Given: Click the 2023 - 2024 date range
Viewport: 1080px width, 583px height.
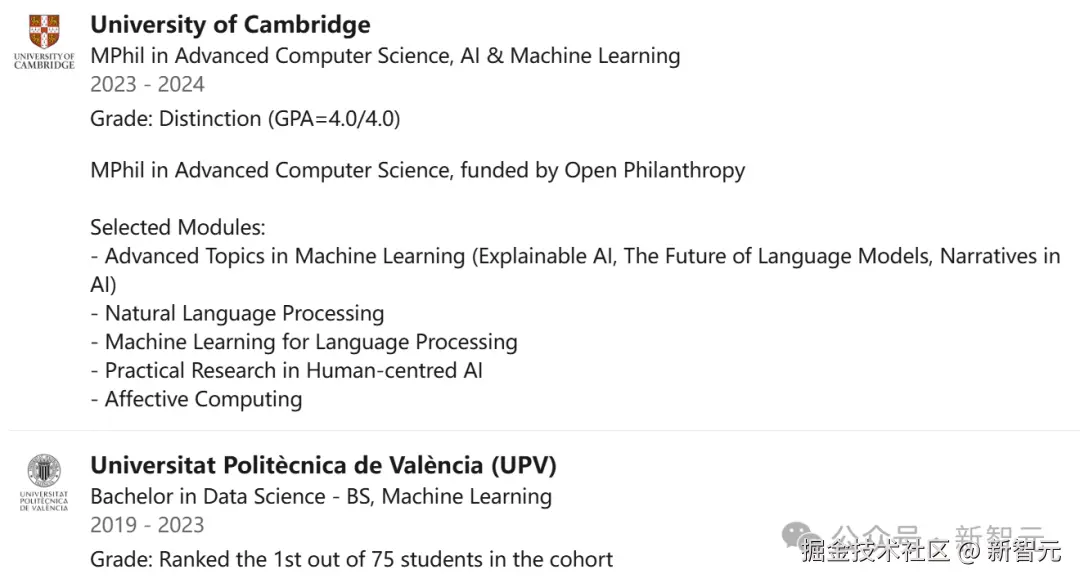Looking at the screenshot, I should pyautogui.click(x=147, y=85).
